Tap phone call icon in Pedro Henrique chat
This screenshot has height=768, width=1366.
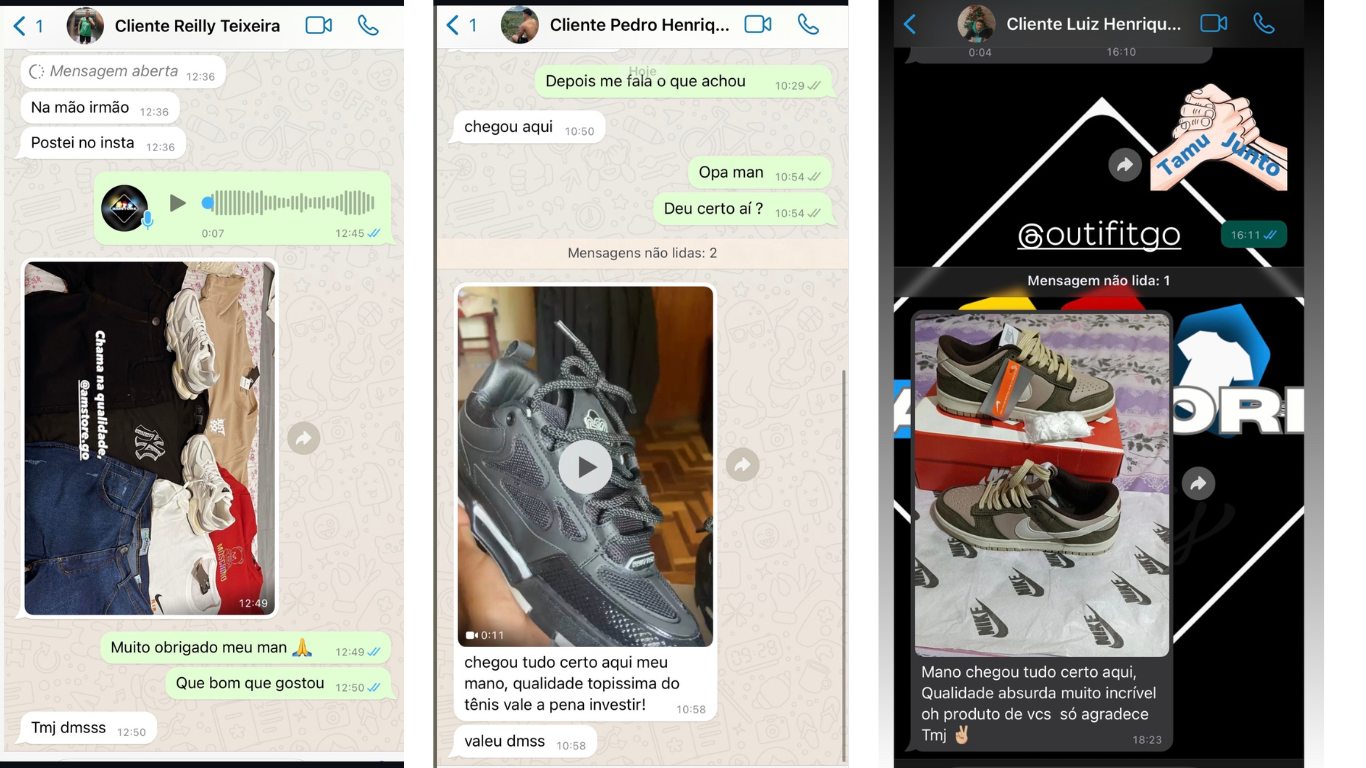pyautogui.click(x=808, y=25)
